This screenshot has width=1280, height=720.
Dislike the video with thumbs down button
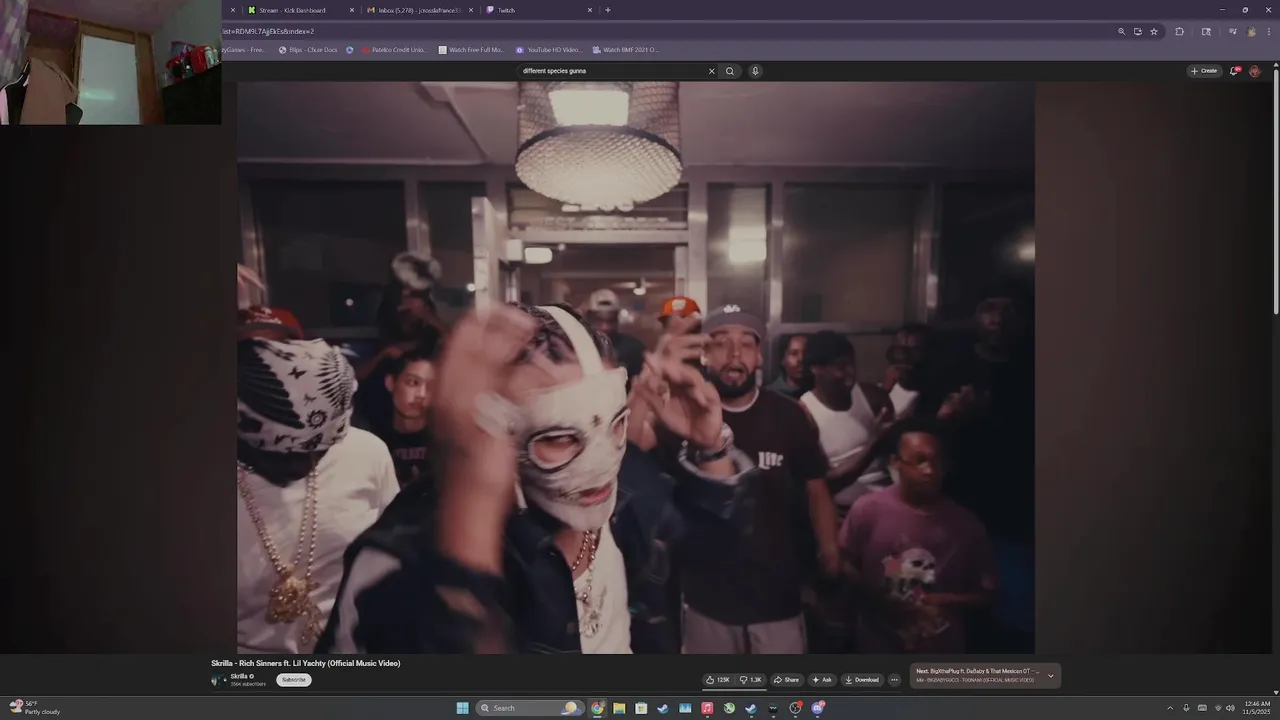coord(750,680)
